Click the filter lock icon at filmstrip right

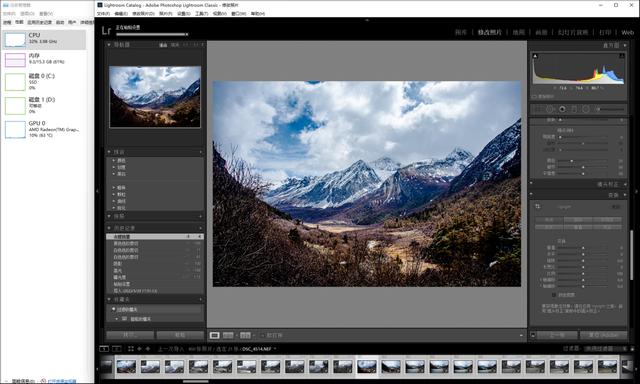click(632, 348)
